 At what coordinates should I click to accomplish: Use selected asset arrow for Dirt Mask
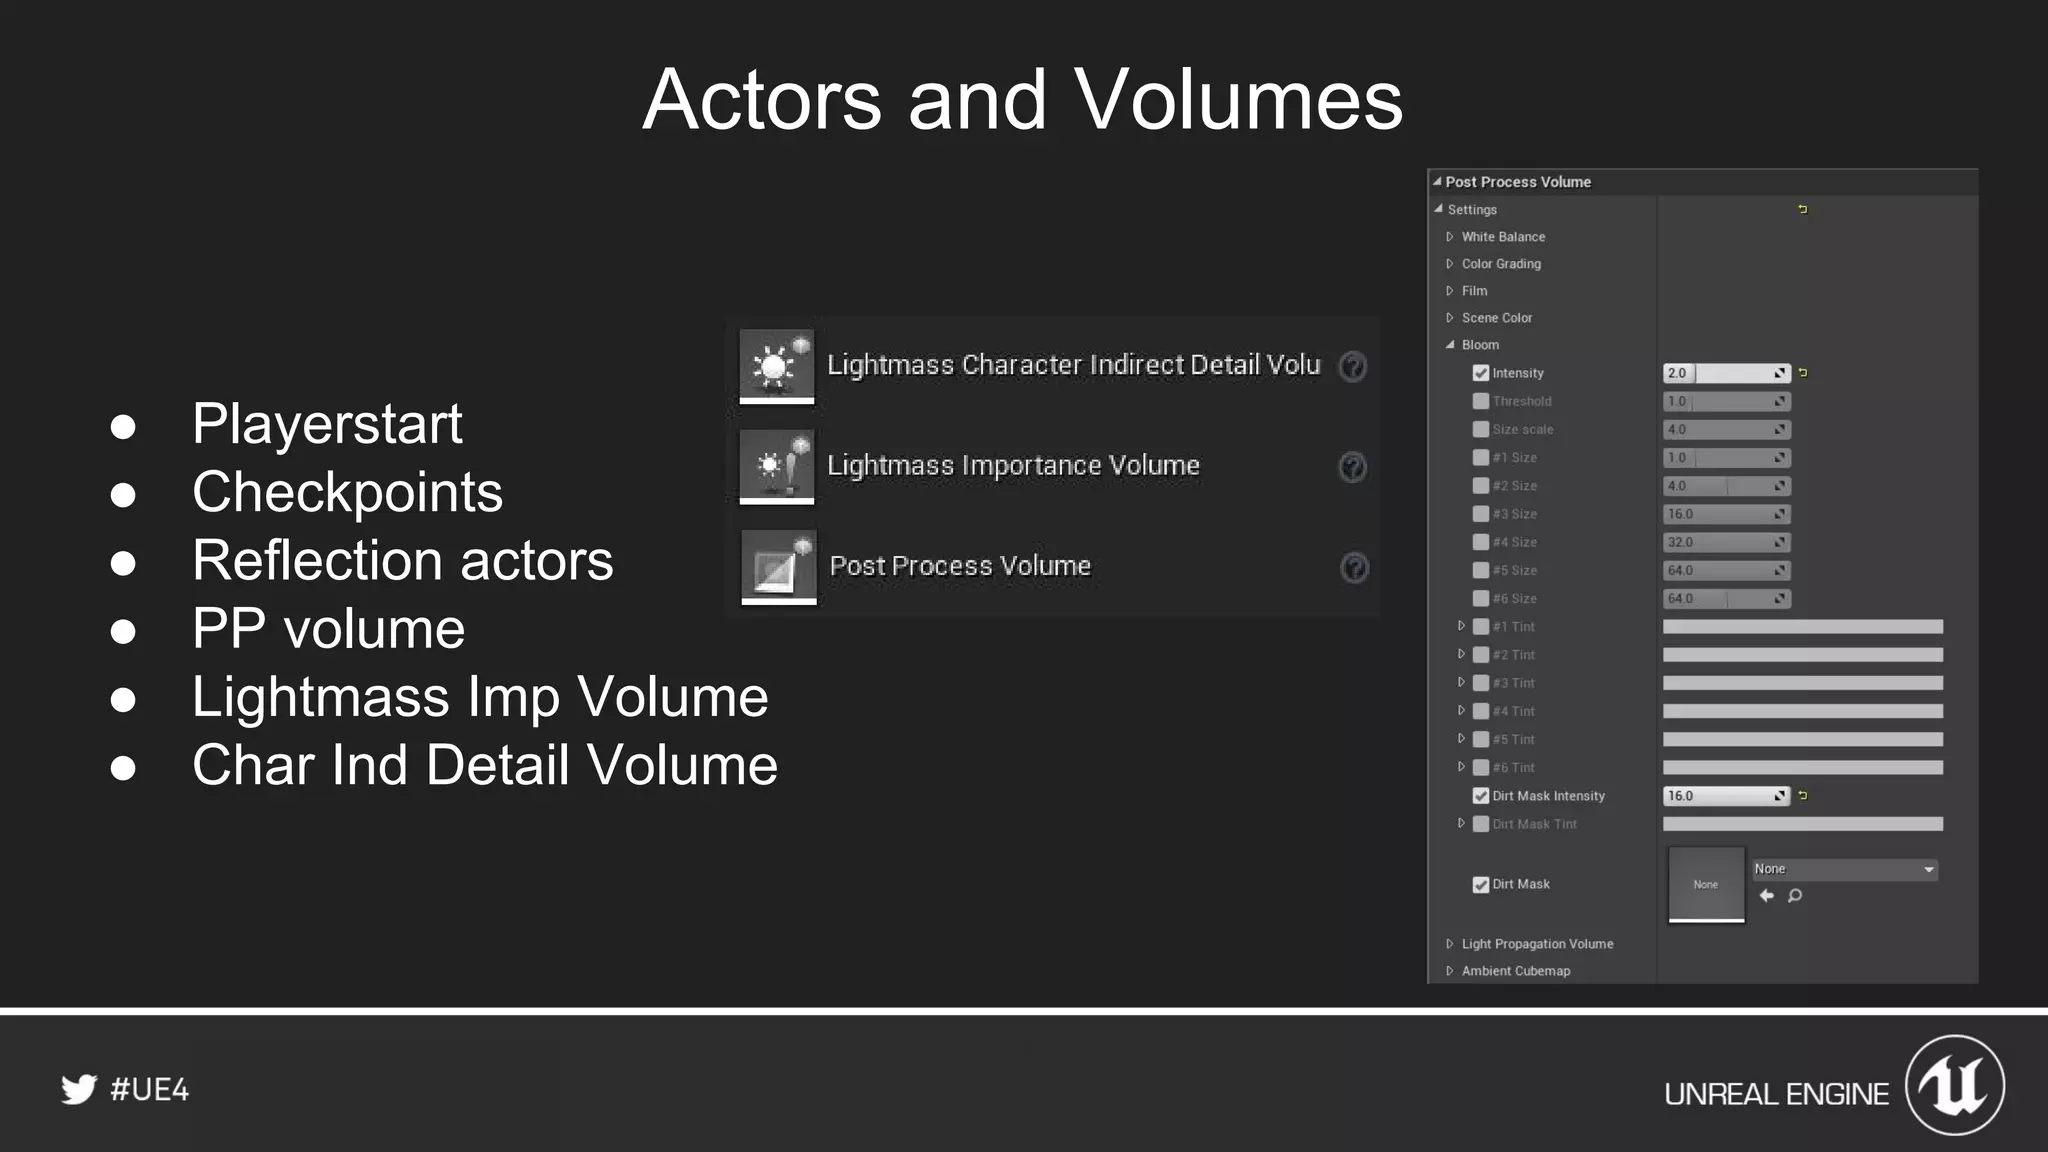coord(1767,896)
